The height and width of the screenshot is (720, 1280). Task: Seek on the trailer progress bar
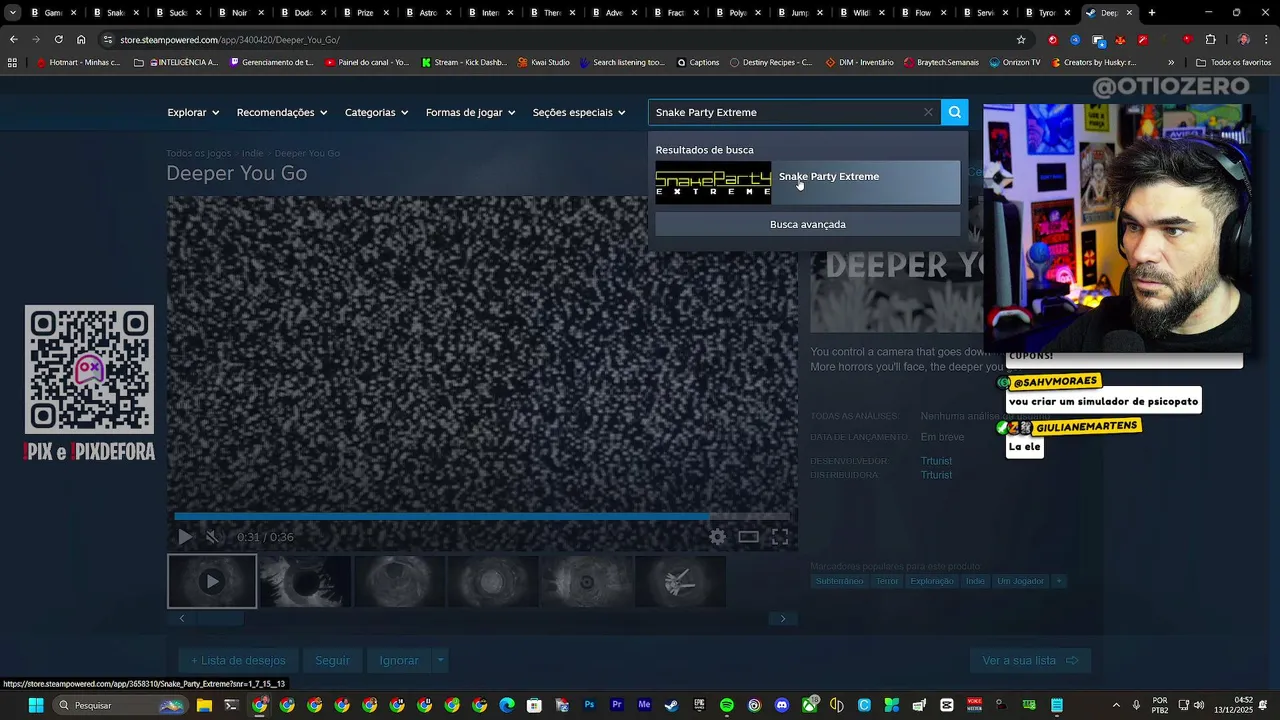[x=482, y=516]
